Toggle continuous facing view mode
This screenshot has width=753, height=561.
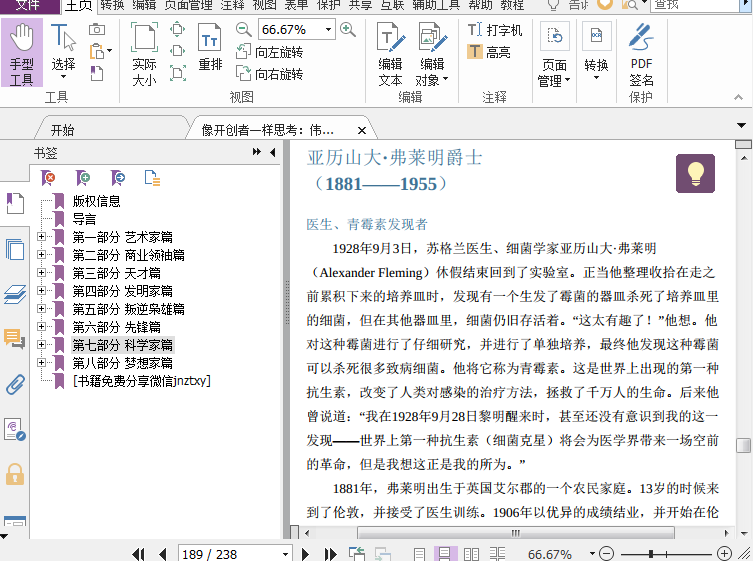click(497, 554)
